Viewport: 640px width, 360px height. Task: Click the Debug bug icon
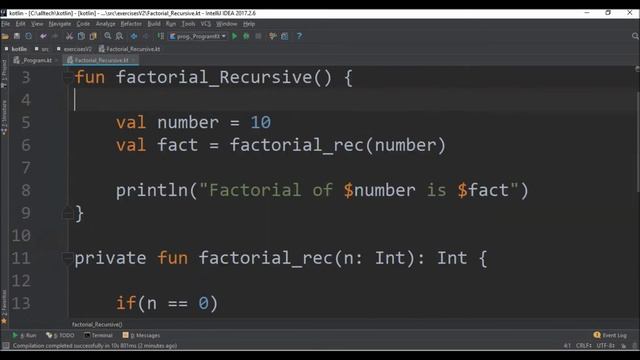246,36
